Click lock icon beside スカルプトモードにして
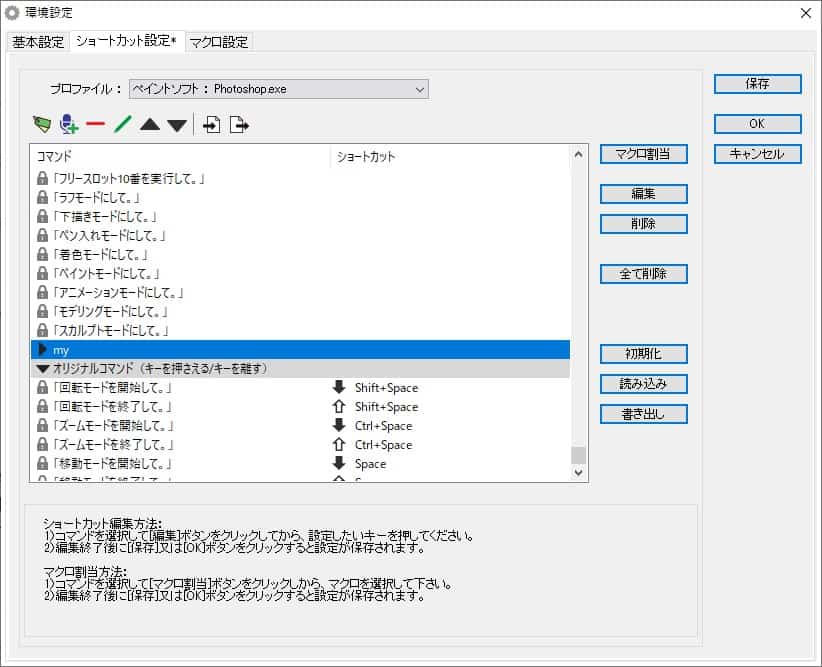Image resolution: width=822 pixels, height=667 pixels. [x=42, y=330]
